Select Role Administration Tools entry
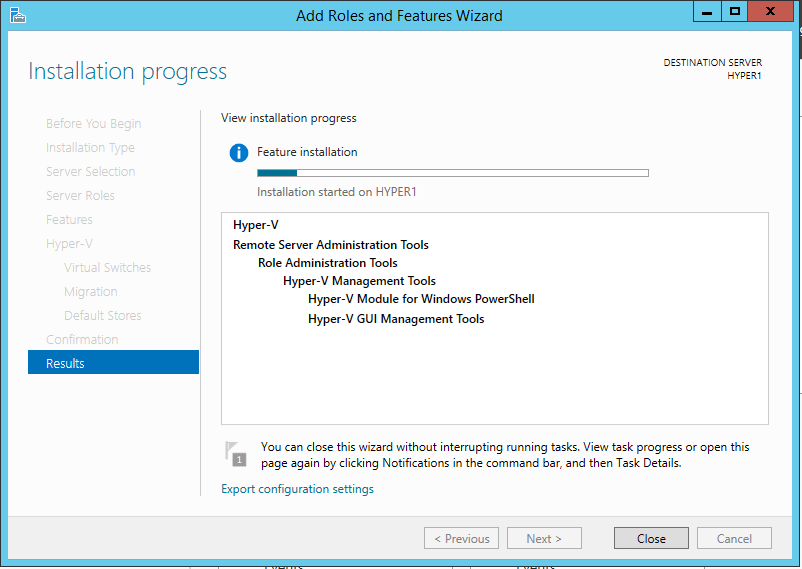This screenshot has width=802, height=569. click(328, 262)
